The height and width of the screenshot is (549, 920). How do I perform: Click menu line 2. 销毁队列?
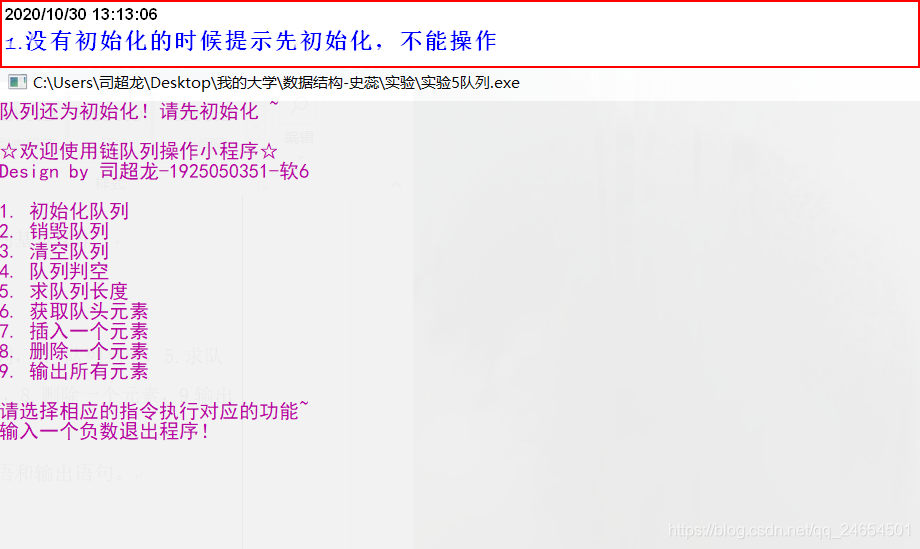(55, 231)
